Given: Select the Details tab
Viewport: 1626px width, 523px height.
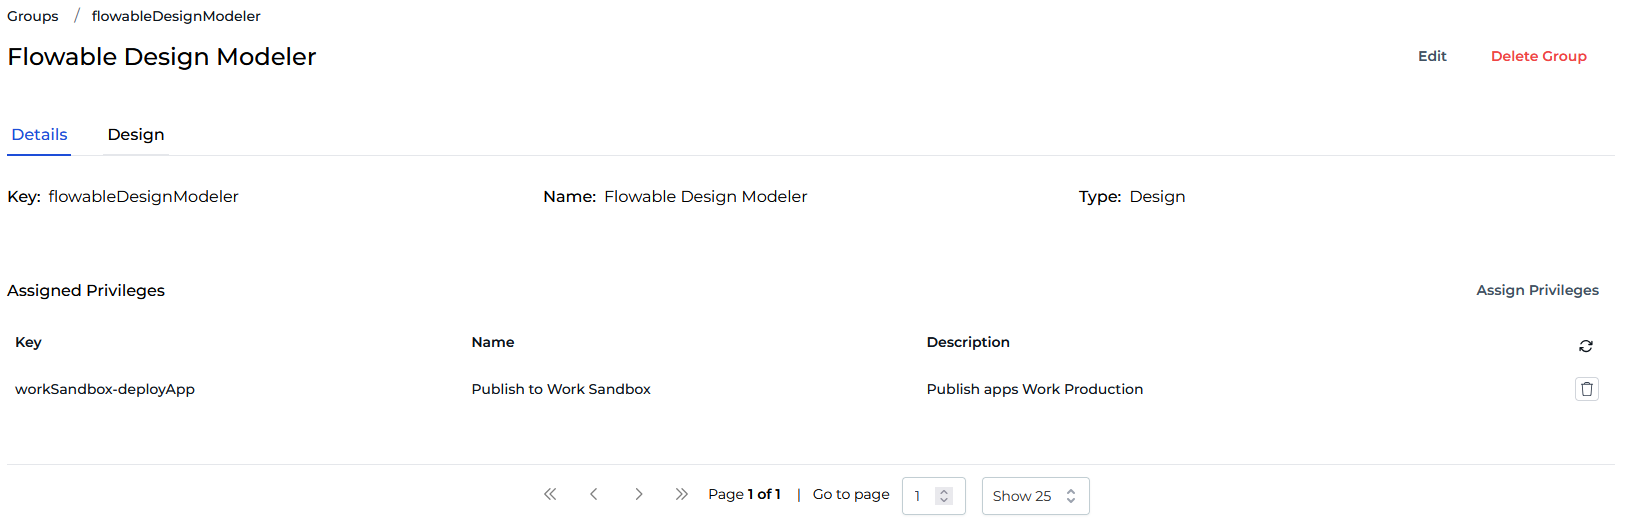Looking at the screenshot, I should (x=40, y=135).
